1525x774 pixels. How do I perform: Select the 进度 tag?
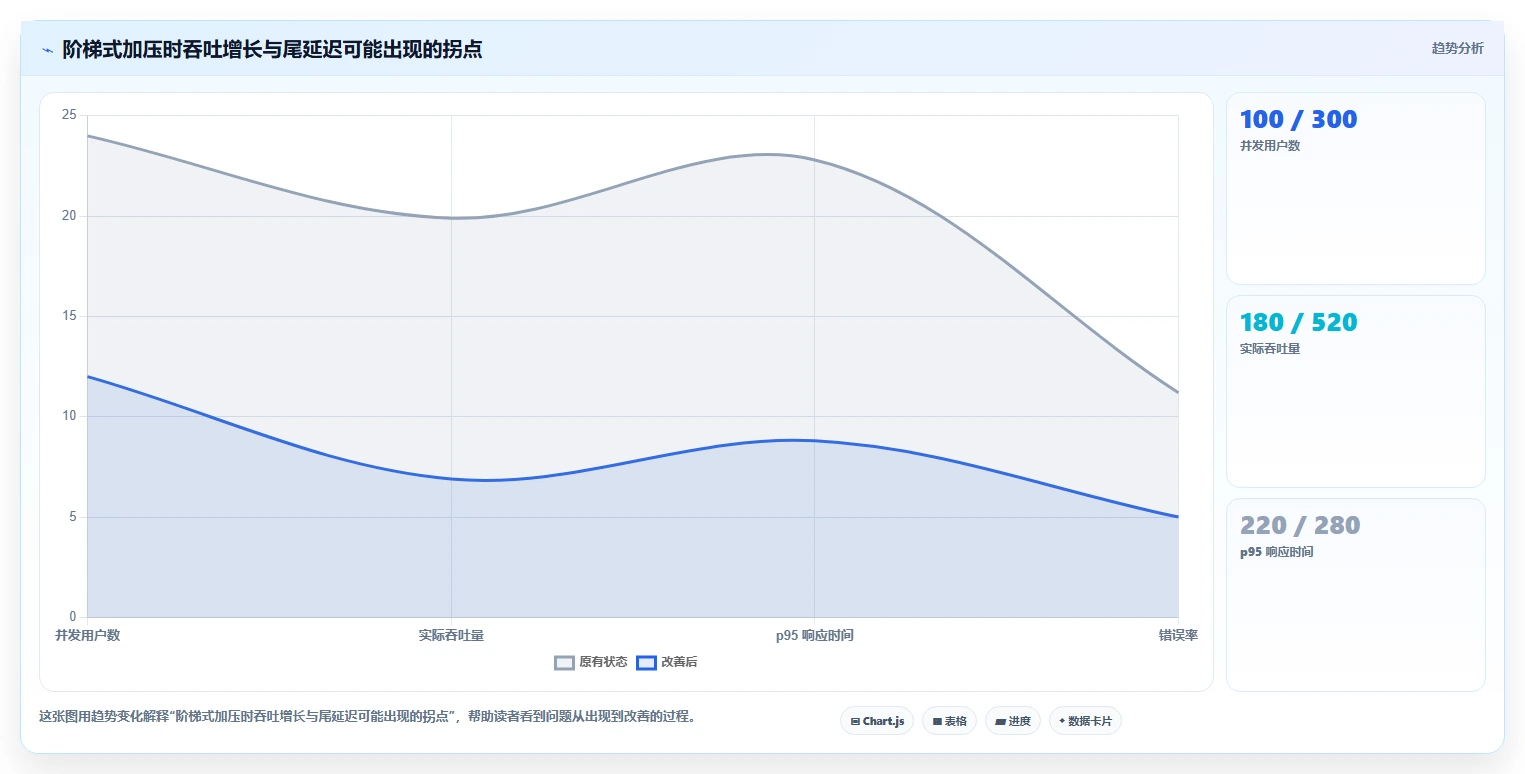1013,721
